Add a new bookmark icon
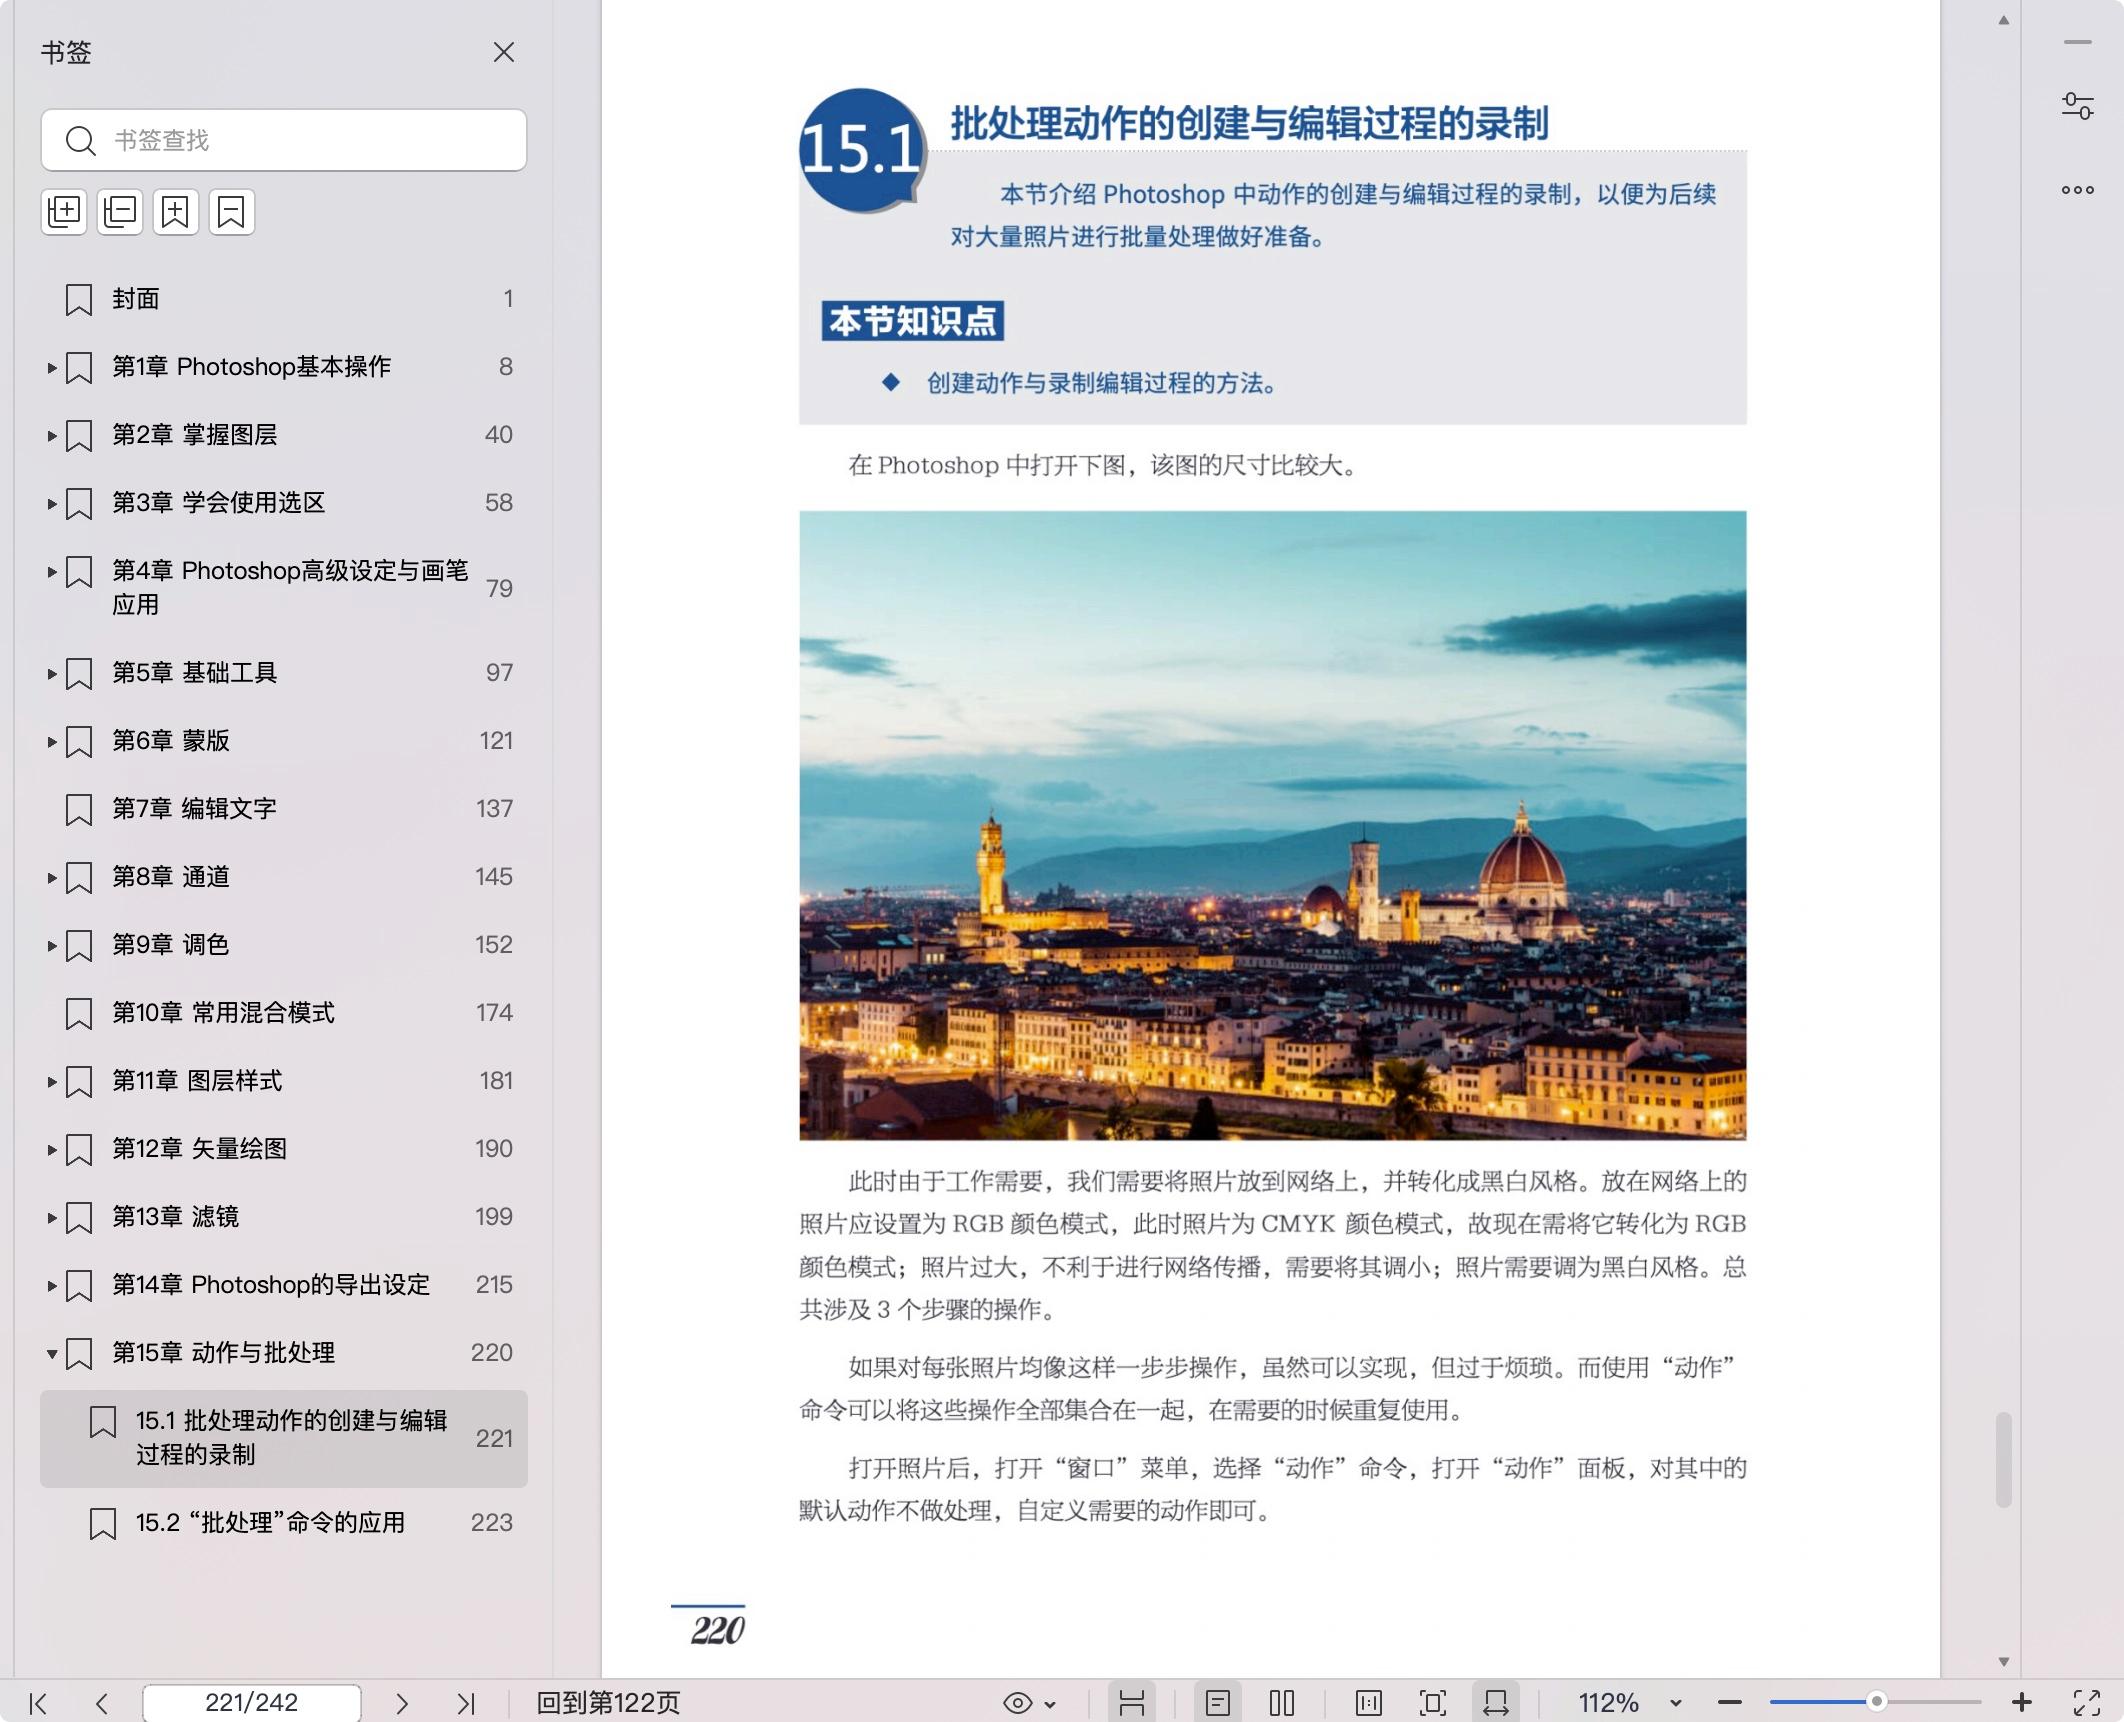 point(176,212)
